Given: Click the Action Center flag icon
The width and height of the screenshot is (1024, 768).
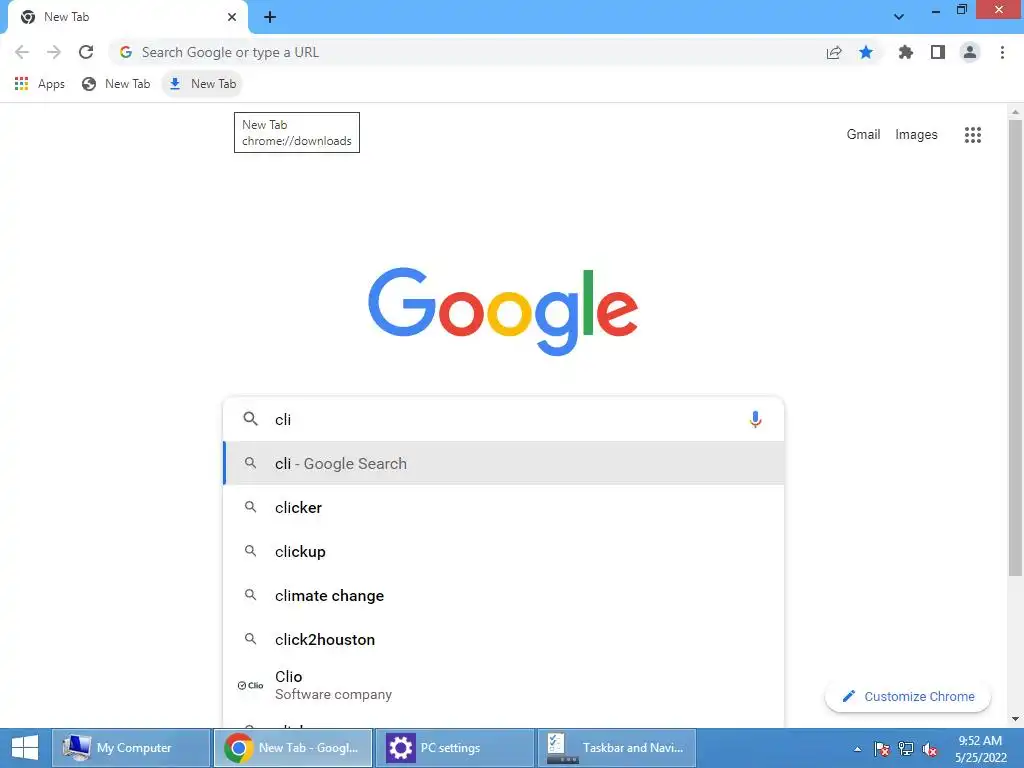Looking at the screenshot, I should 882,749.
